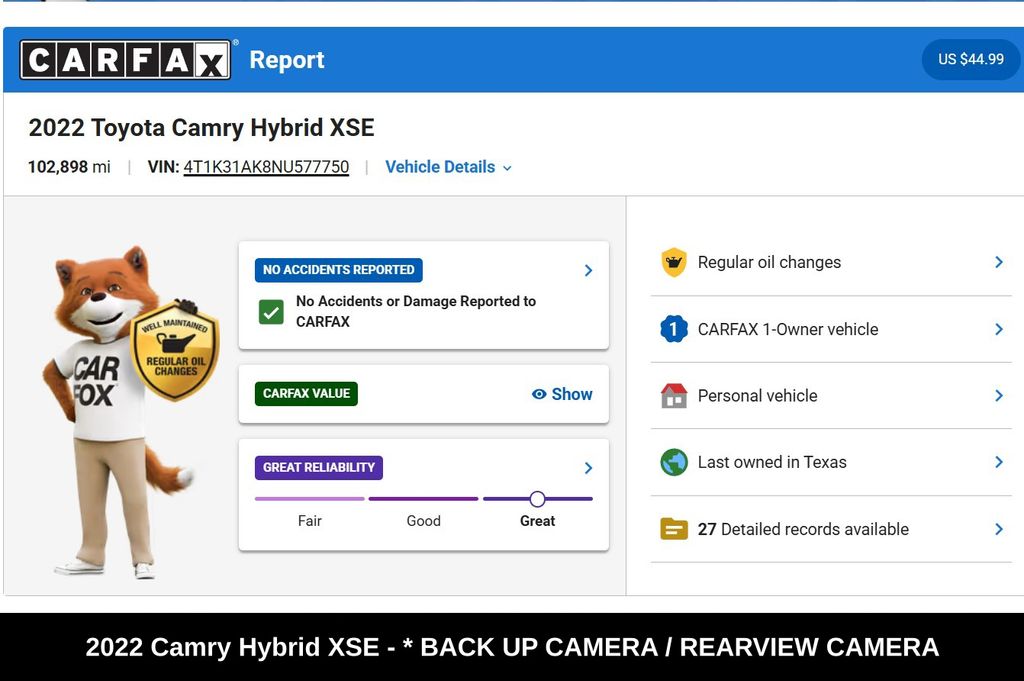Click the globe icon for Last owned
The height and width of the screenshot is (681, 1024).
[x=674, y=462]
